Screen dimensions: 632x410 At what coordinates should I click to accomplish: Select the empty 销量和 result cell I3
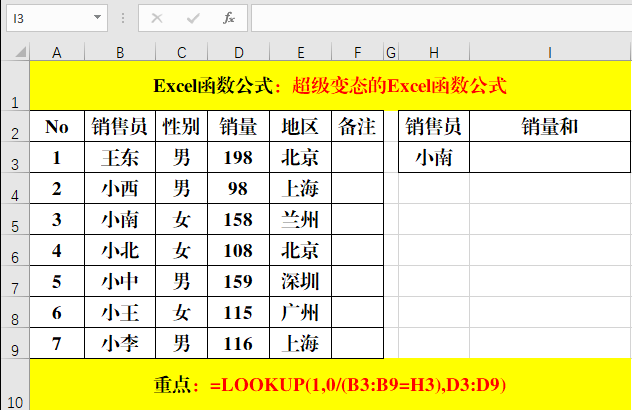coord(550,157)
